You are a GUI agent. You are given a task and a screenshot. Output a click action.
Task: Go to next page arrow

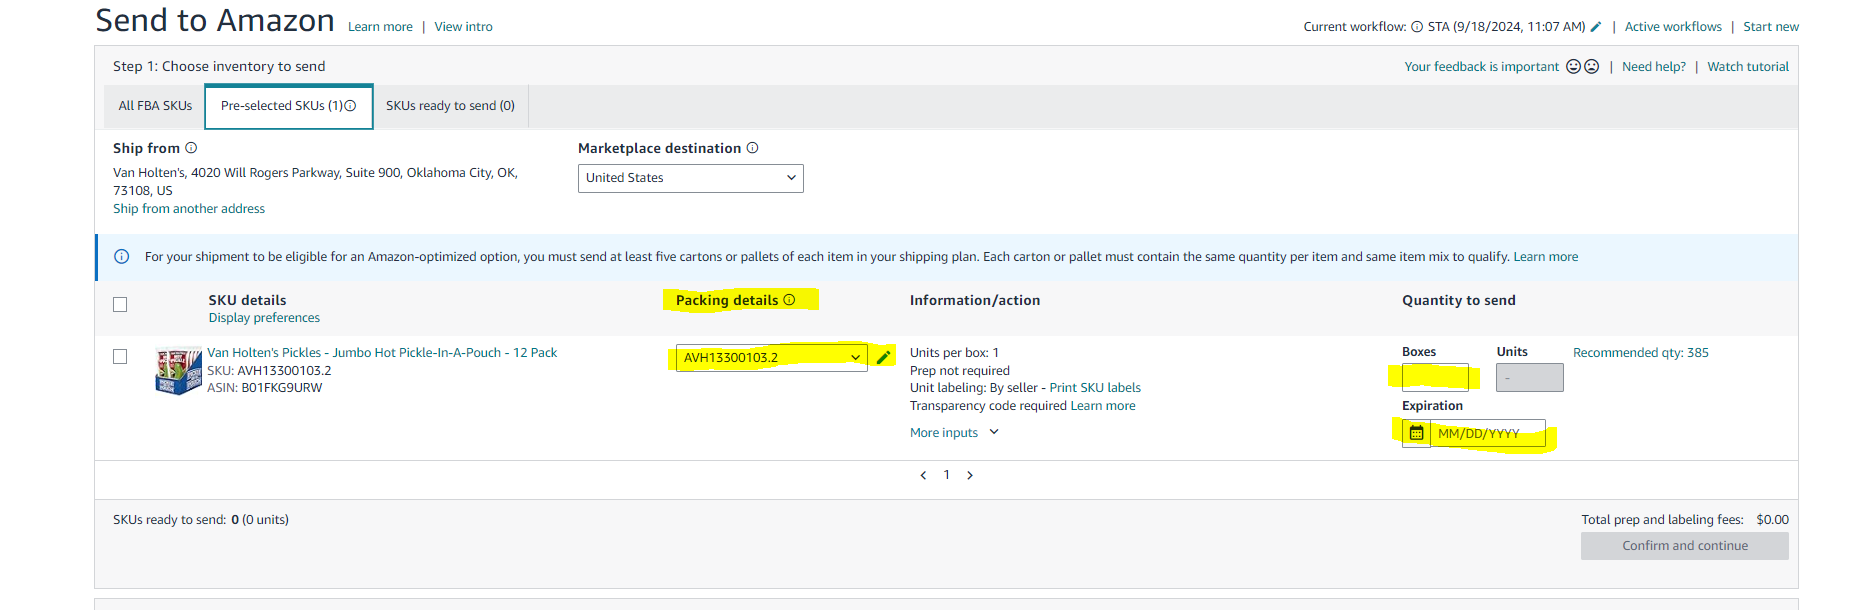point(970,475)
